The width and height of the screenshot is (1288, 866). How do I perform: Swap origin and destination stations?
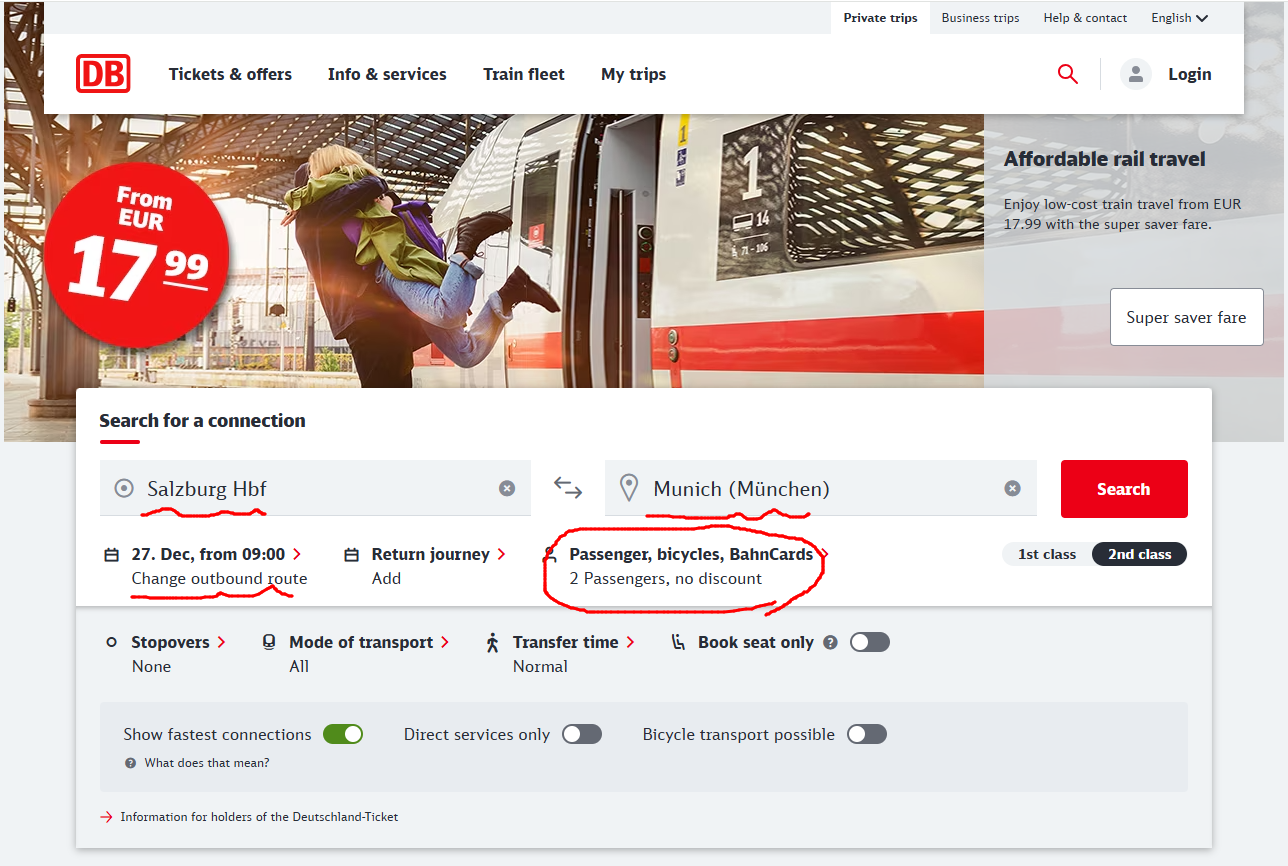coord(568,488)
